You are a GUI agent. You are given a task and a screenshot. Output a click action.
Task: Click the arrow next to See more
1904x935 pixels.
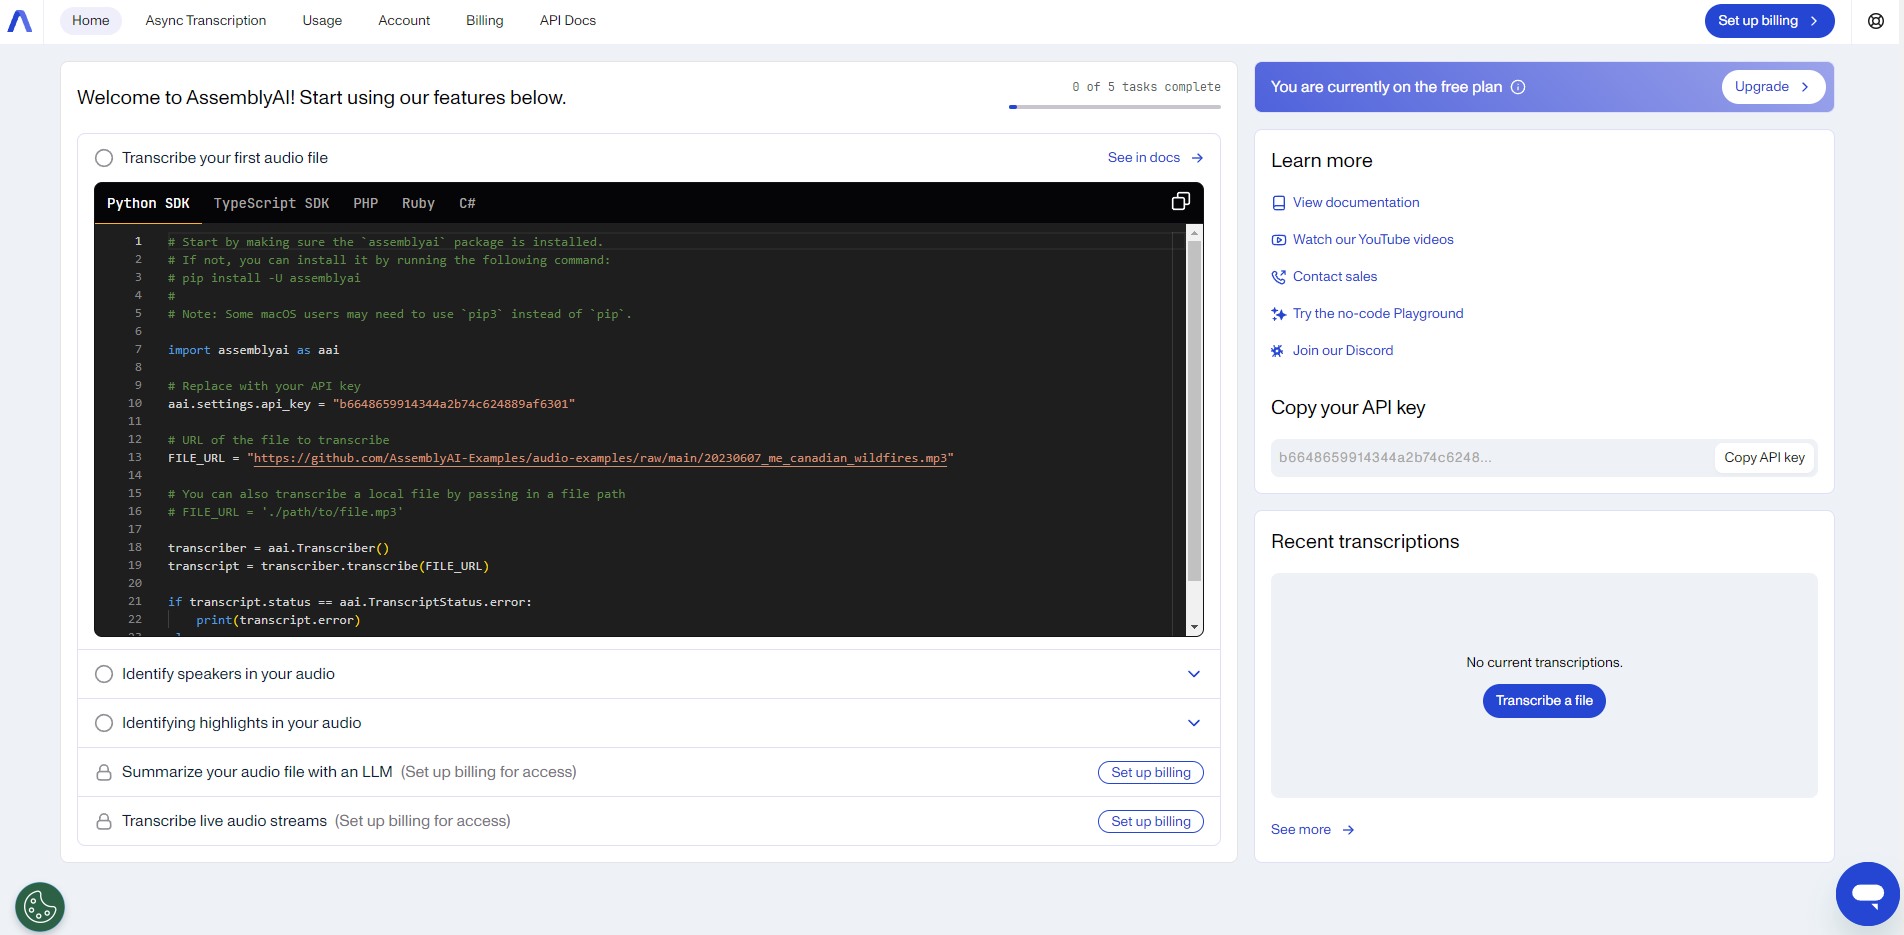(x=1348, y=830)
